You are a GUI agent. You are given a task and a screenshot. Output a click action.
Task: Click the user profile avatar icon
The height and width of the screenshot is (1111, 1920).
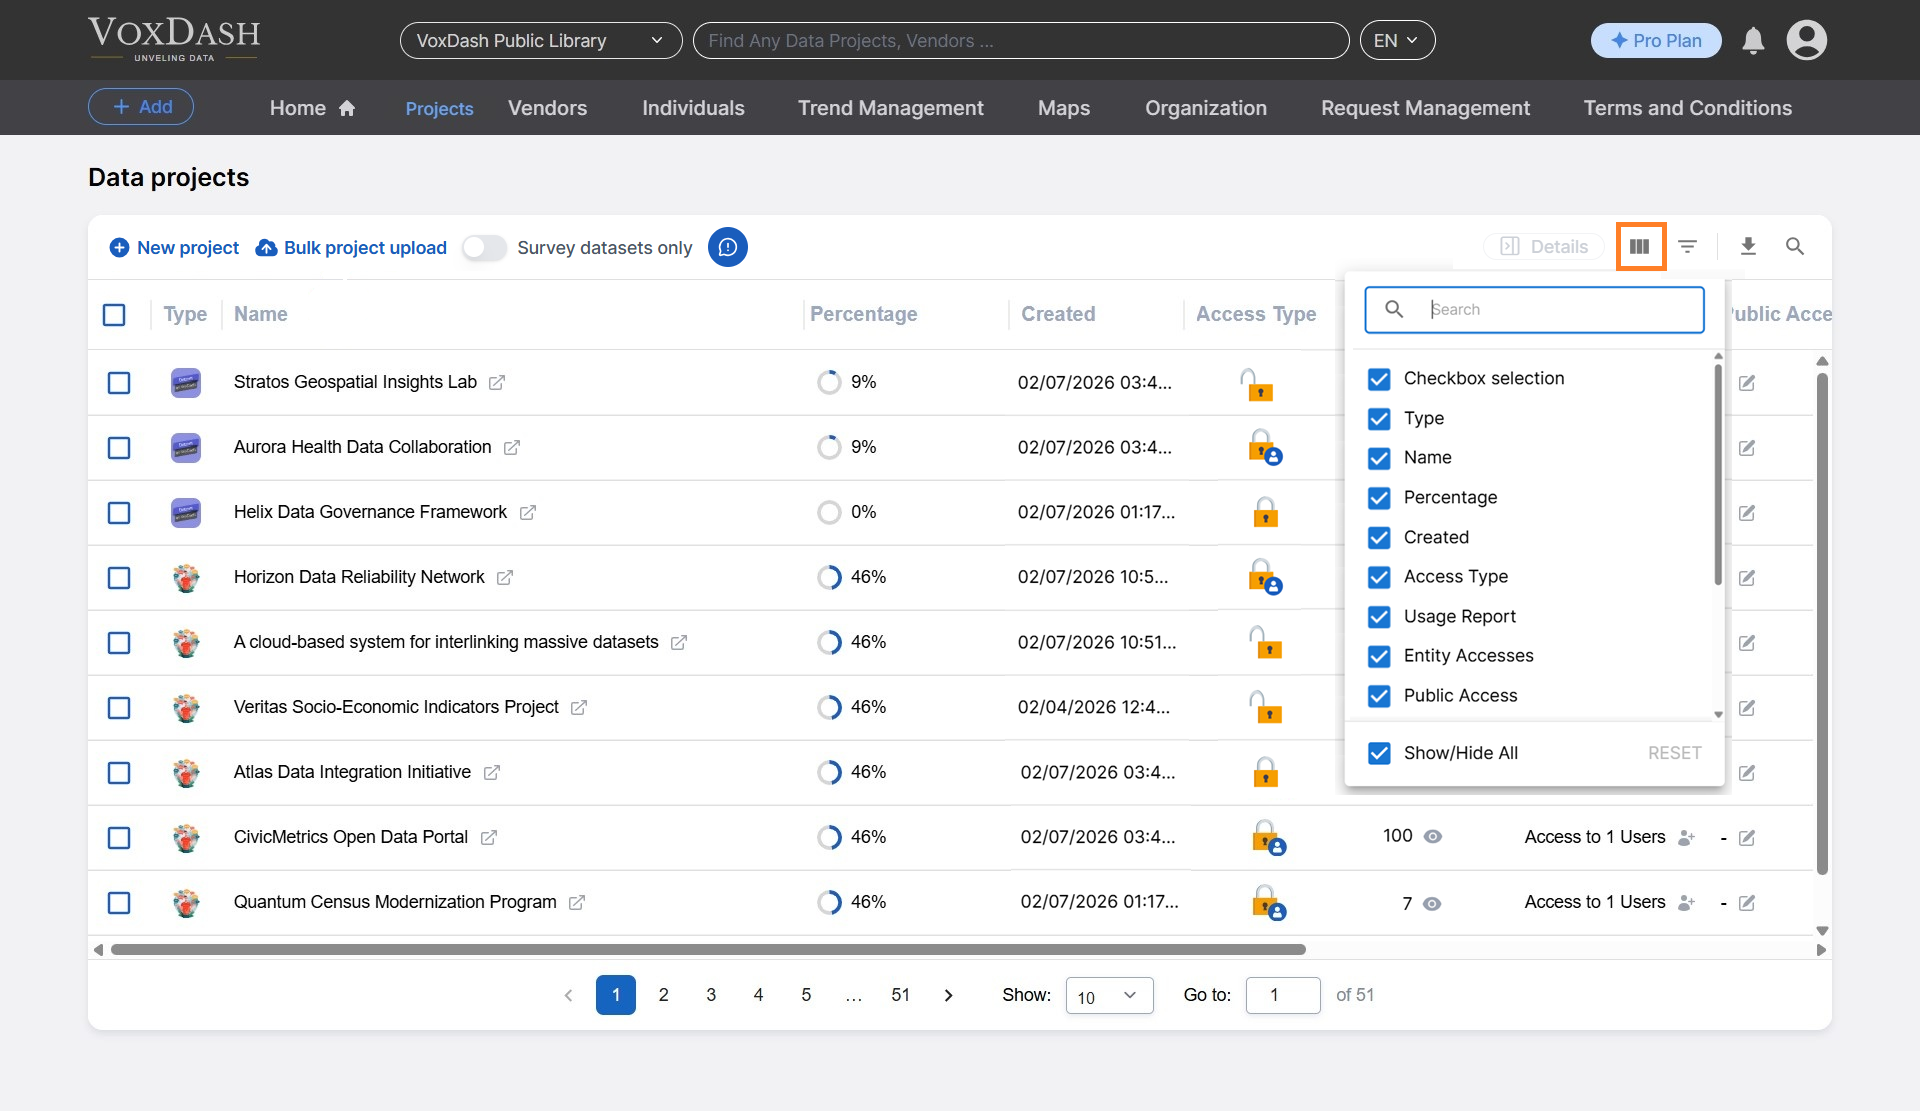1807,40
